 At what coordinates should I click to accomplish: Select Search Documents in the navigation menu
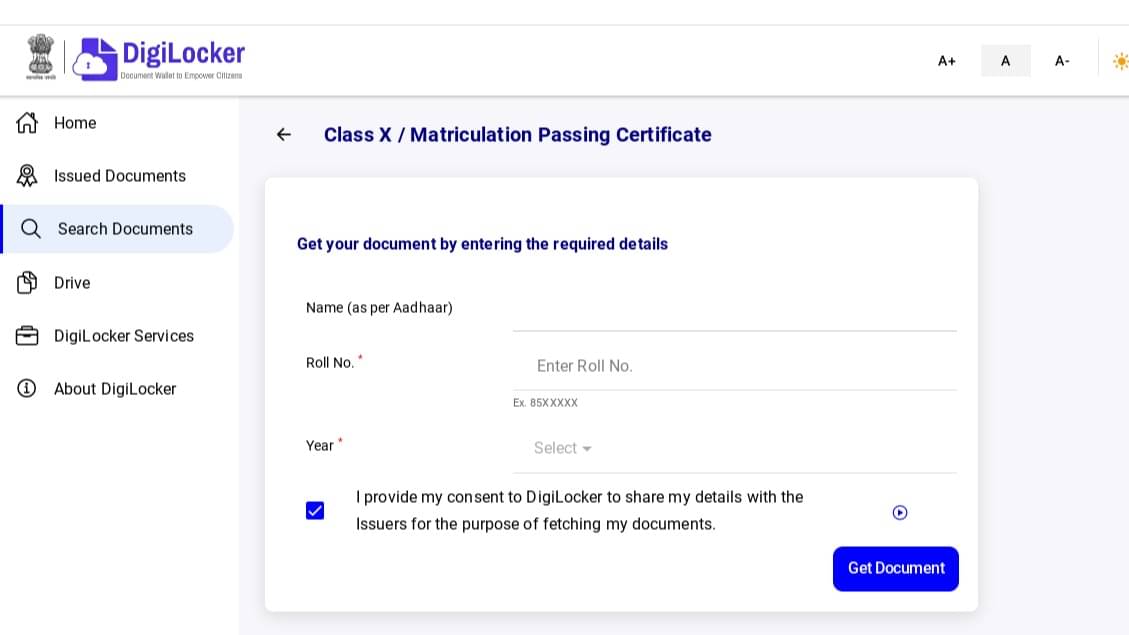pyautogui.click(x=125, y=229)
